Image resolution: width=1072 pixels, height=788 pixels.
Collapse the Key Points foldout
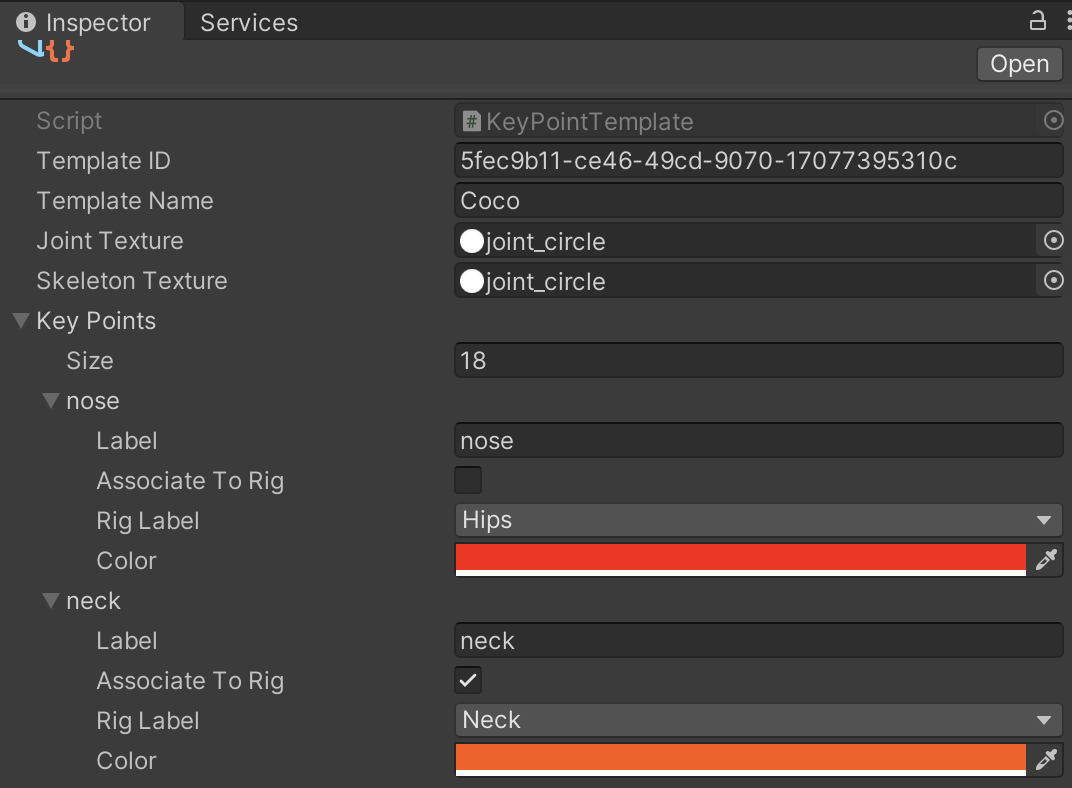click(x=20, y=321)
